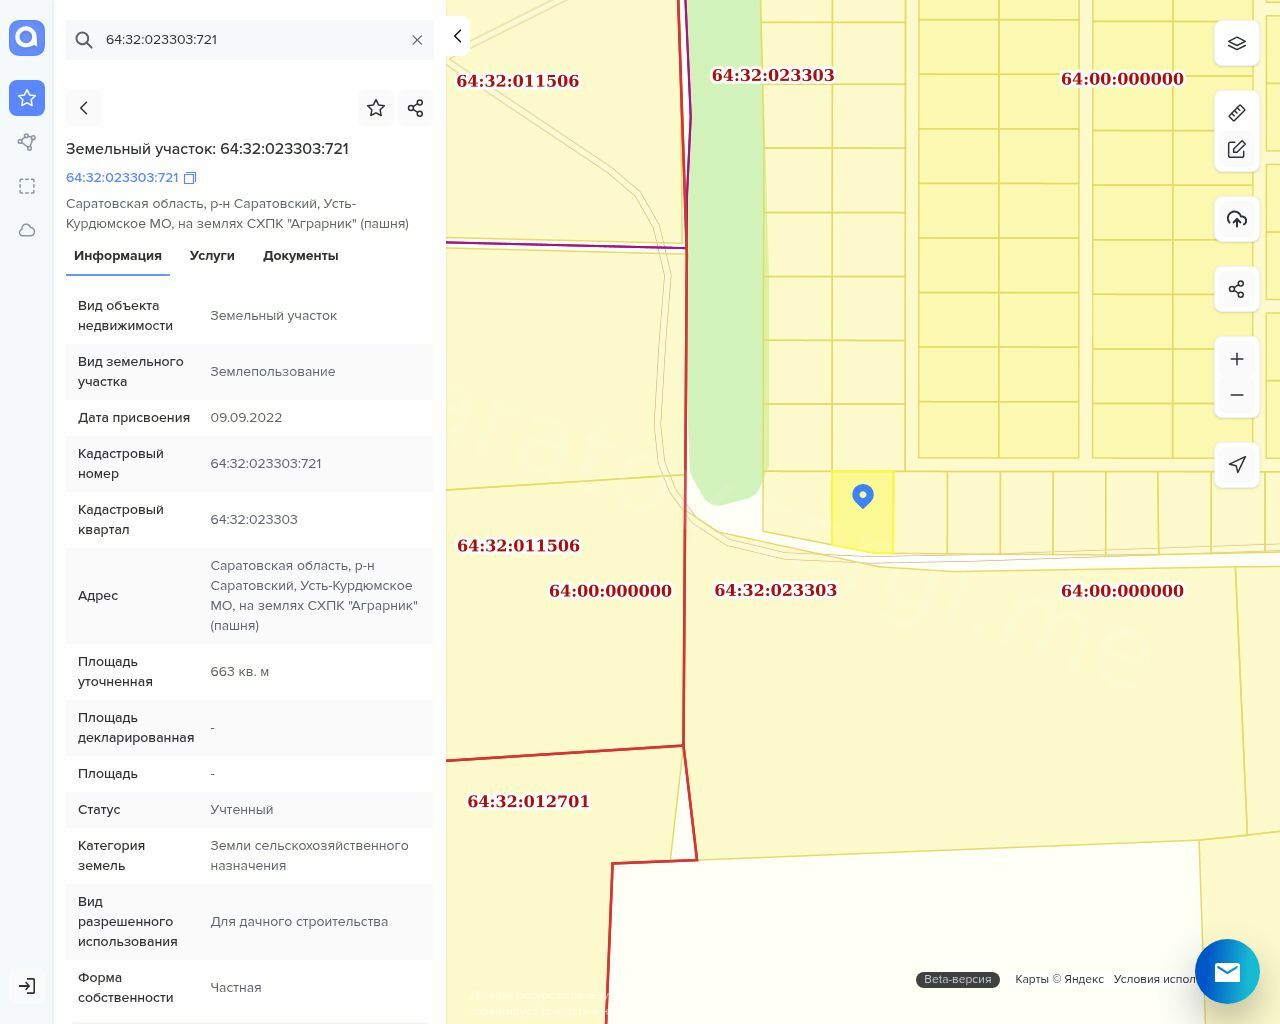Copy the cadastral number 64:32:023303:721
The height and width of the screenshot is (1024, 1280).
pyautogui.click(x=190, y=178)
